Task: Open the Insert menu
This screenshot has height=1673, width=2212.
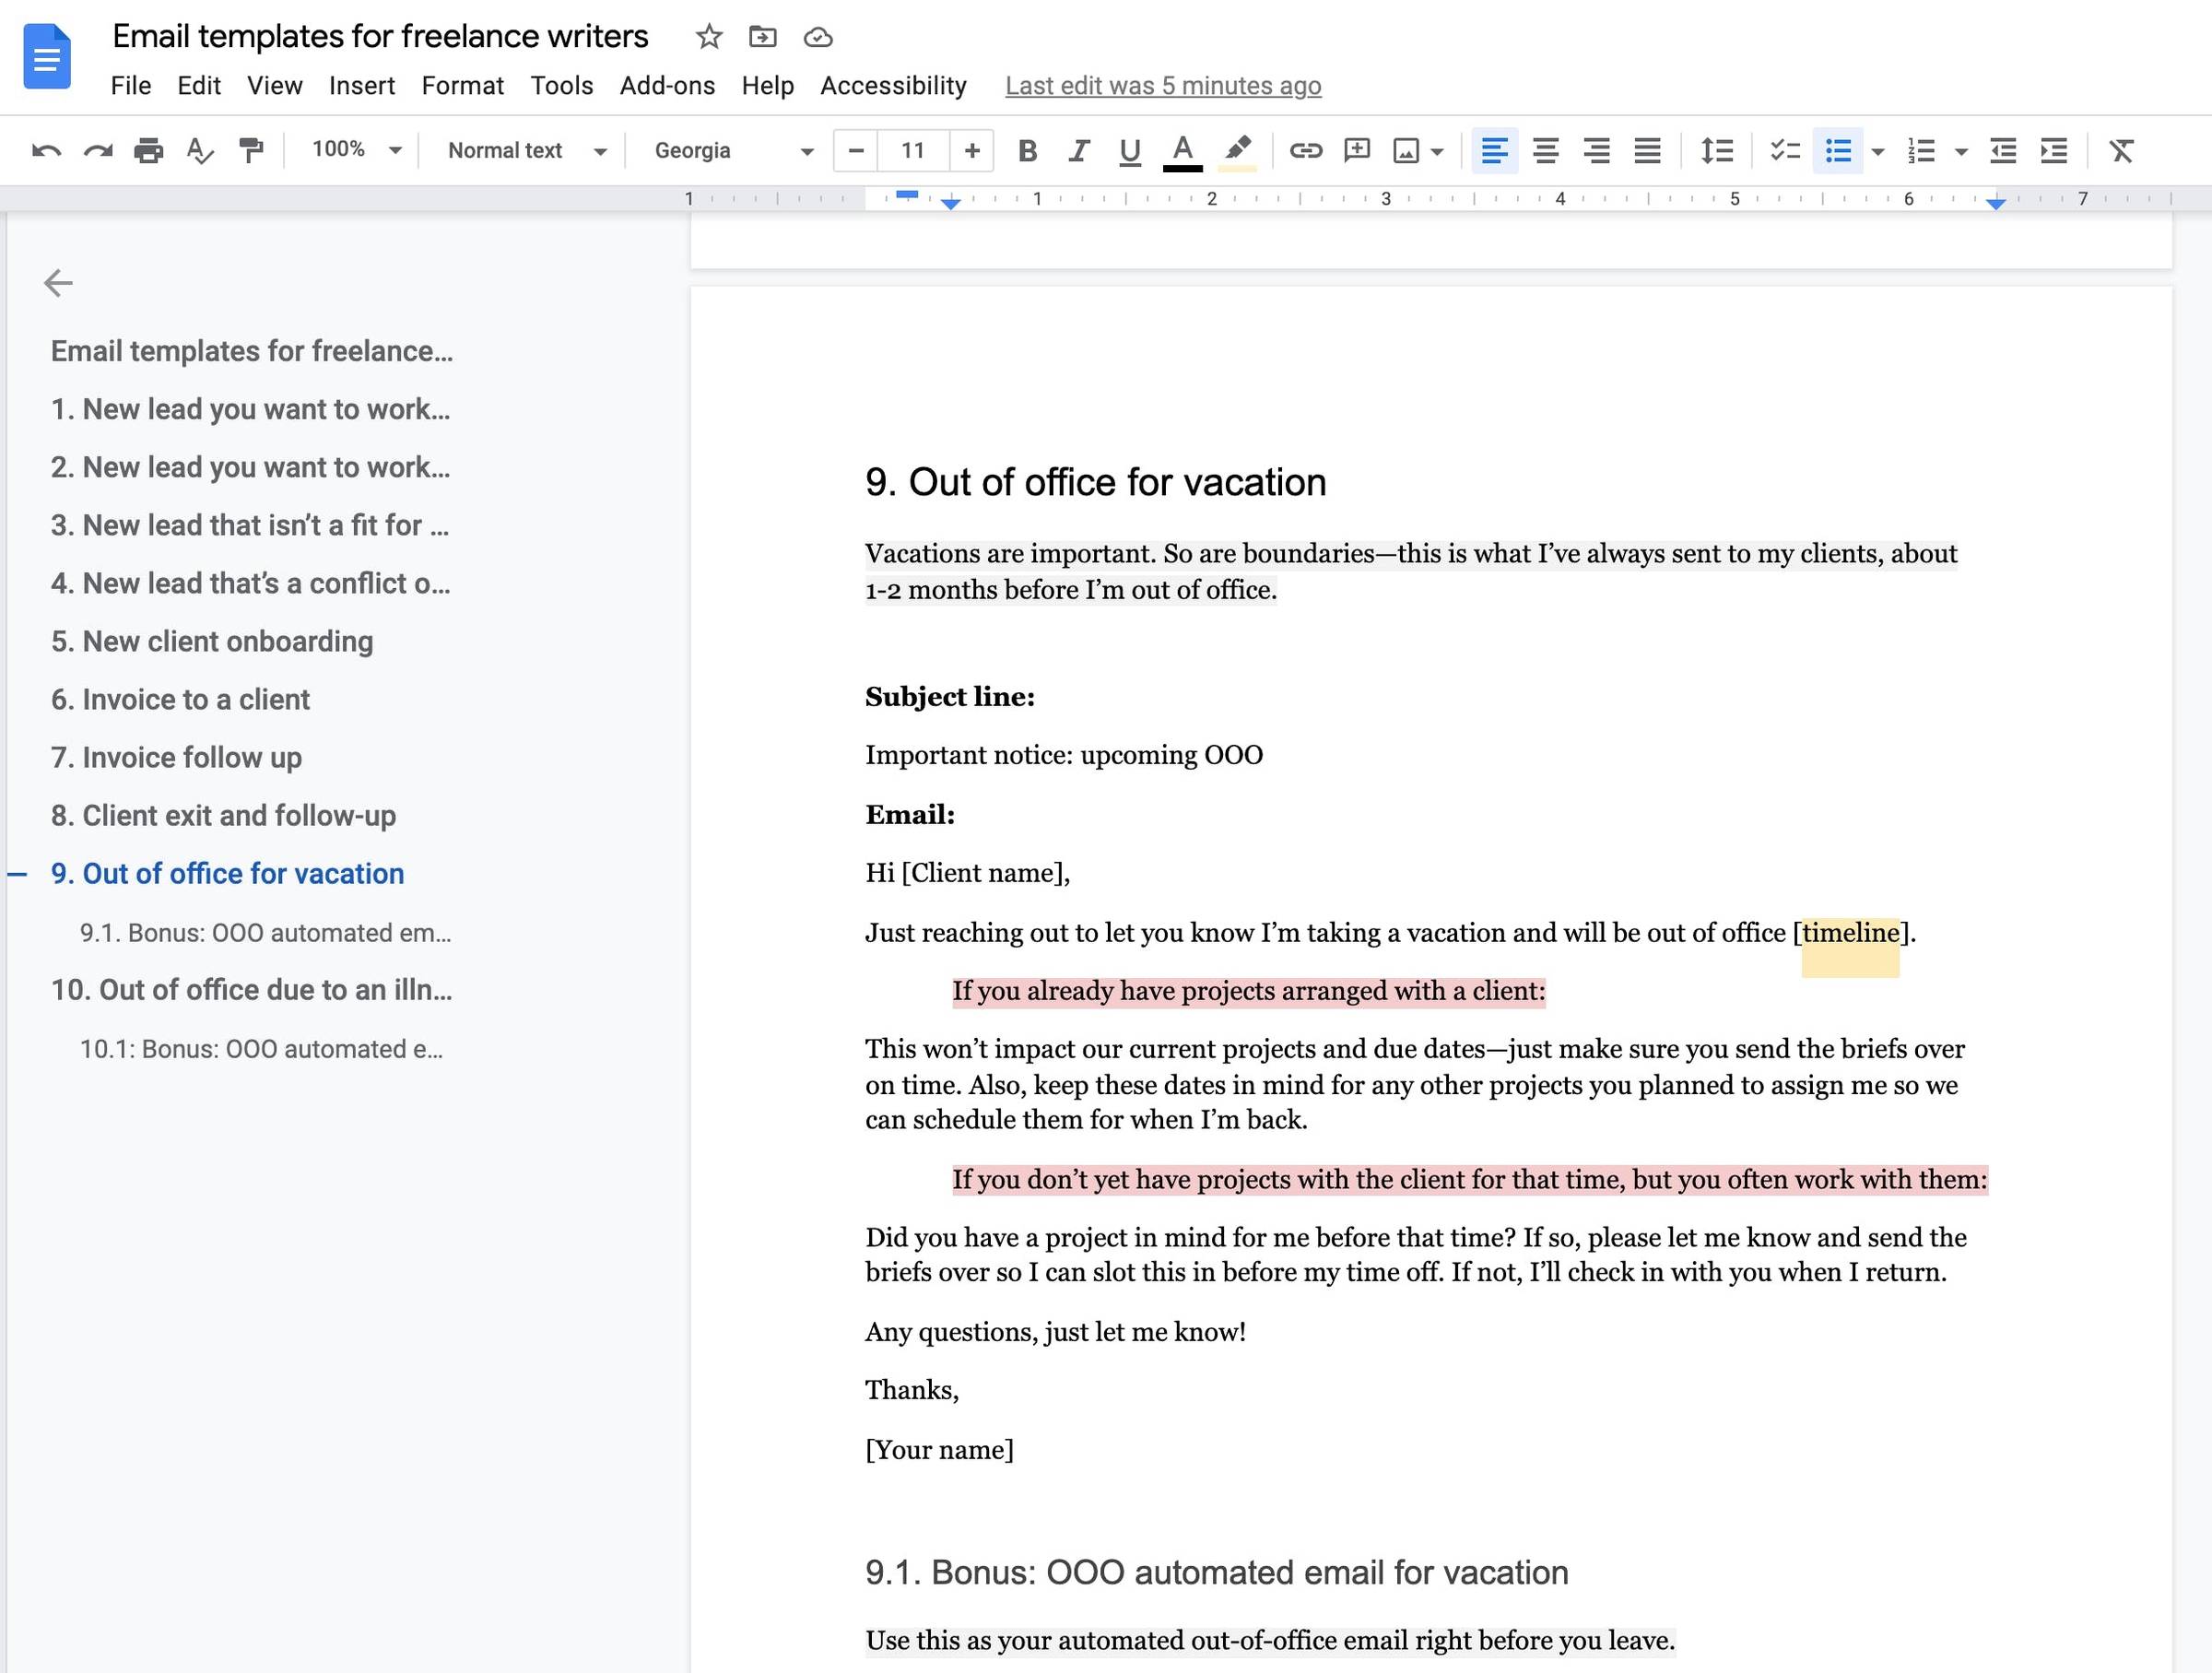Action: click(x=362, y=86)
